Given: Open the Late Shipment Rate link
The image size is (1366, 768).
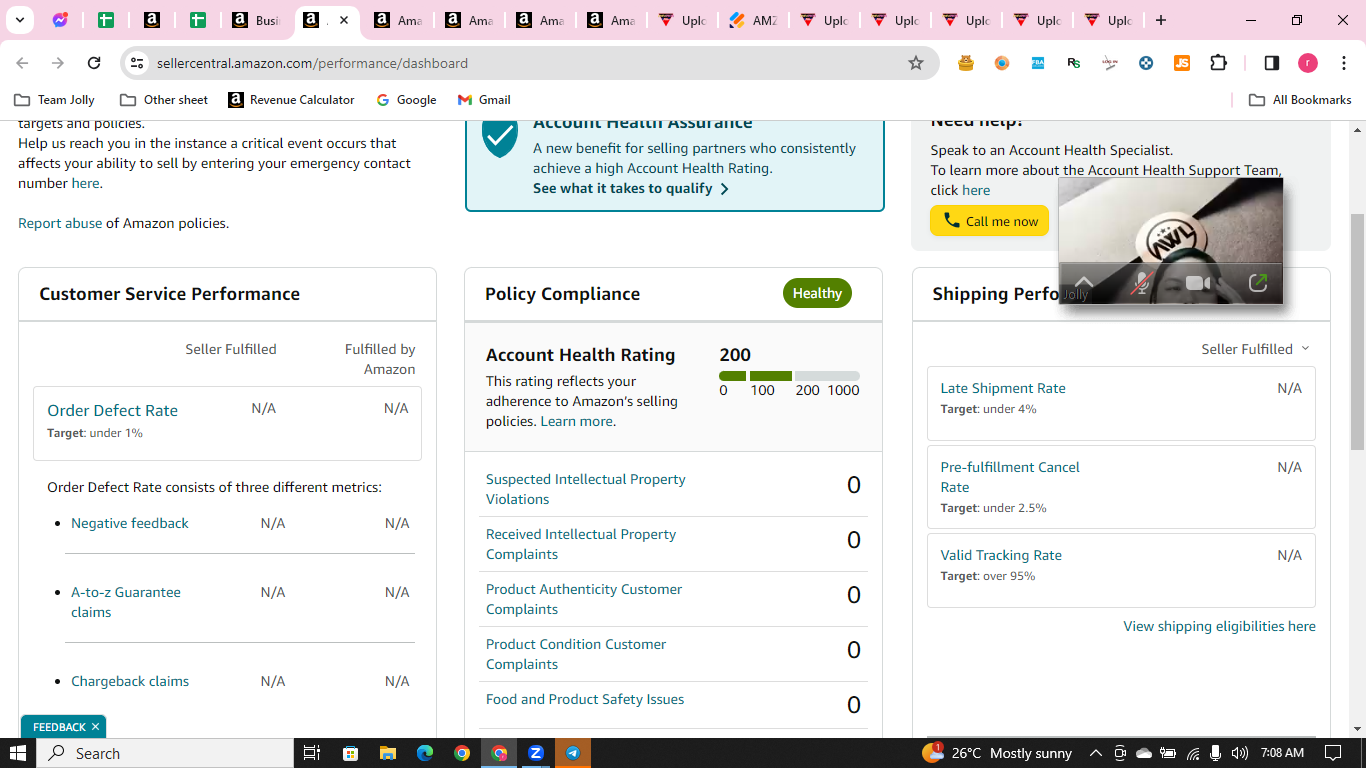Looking at the screenshot, I should coord(1003,388).
